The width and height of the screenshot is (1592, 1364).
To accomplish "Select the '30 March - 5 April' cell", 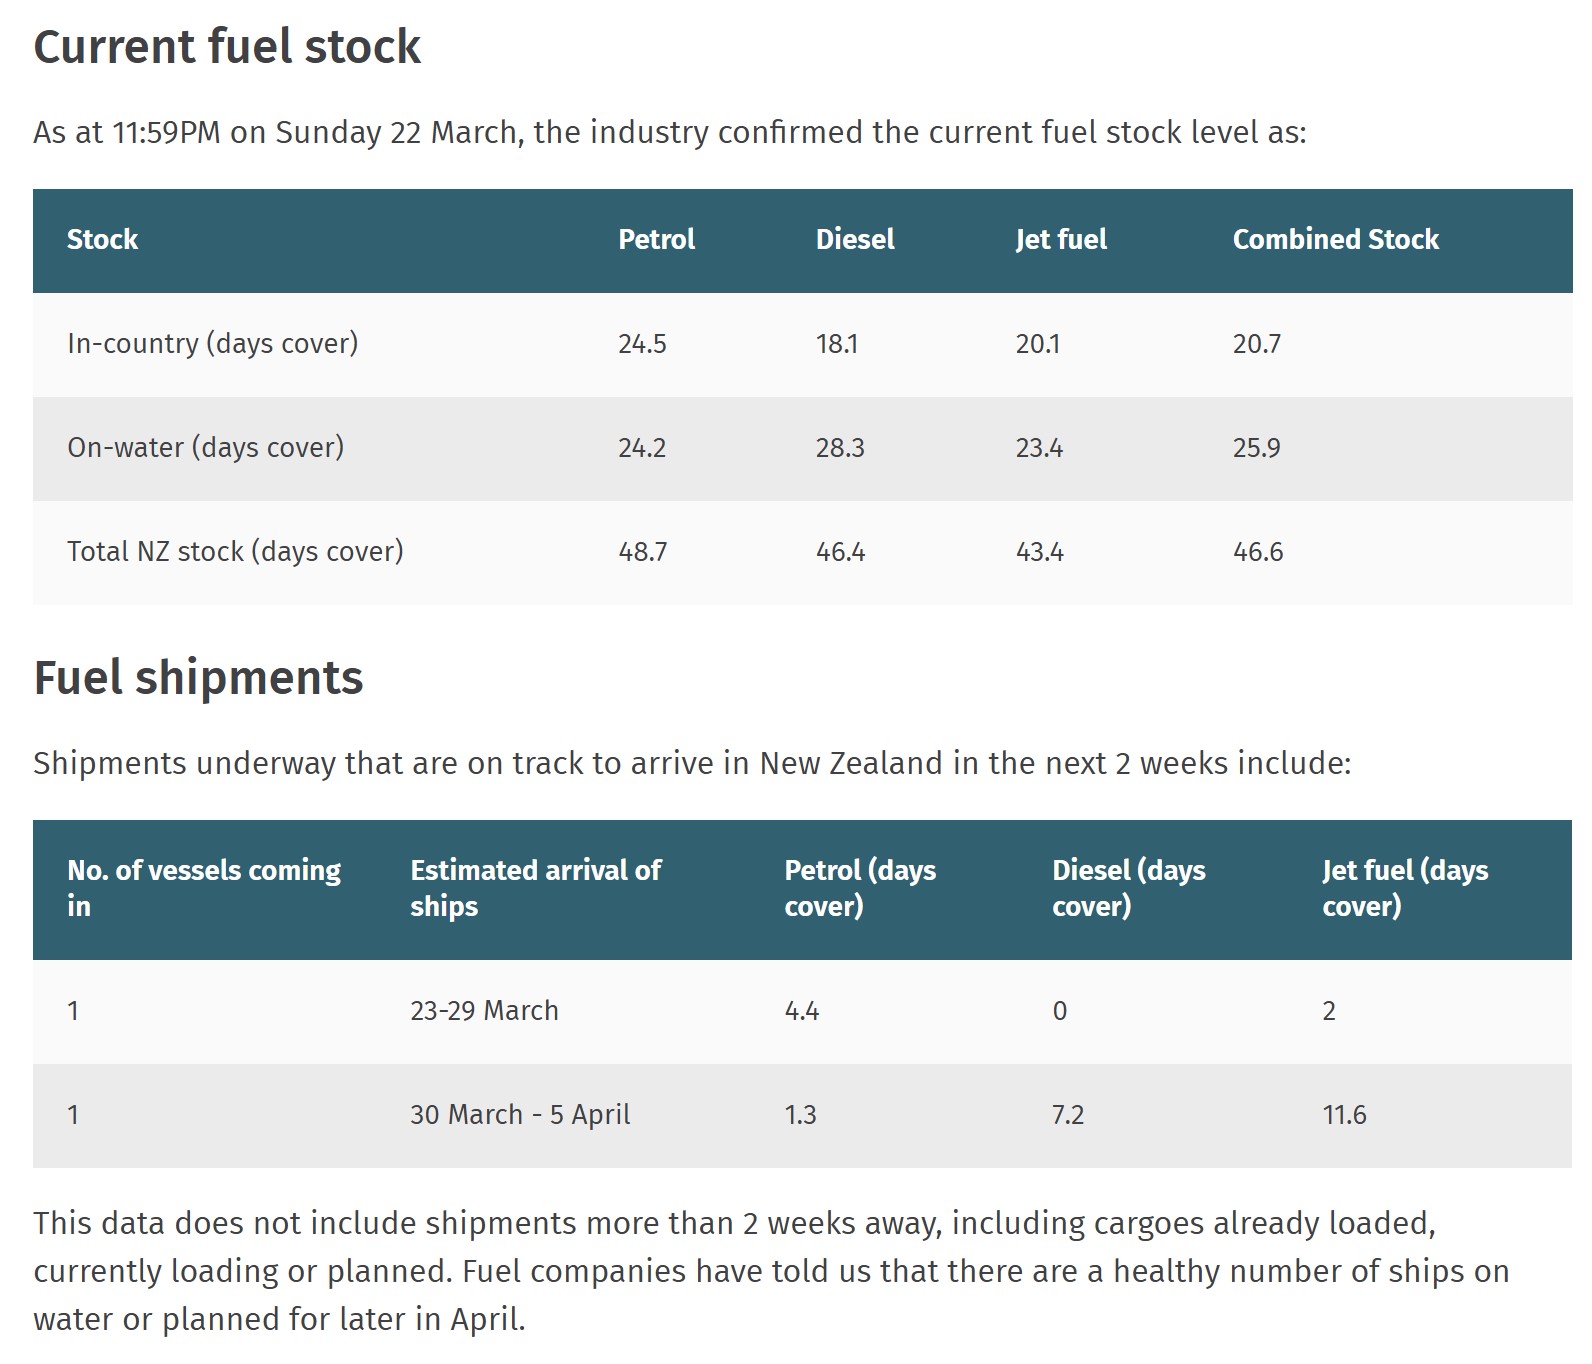I will [520, 1115].
